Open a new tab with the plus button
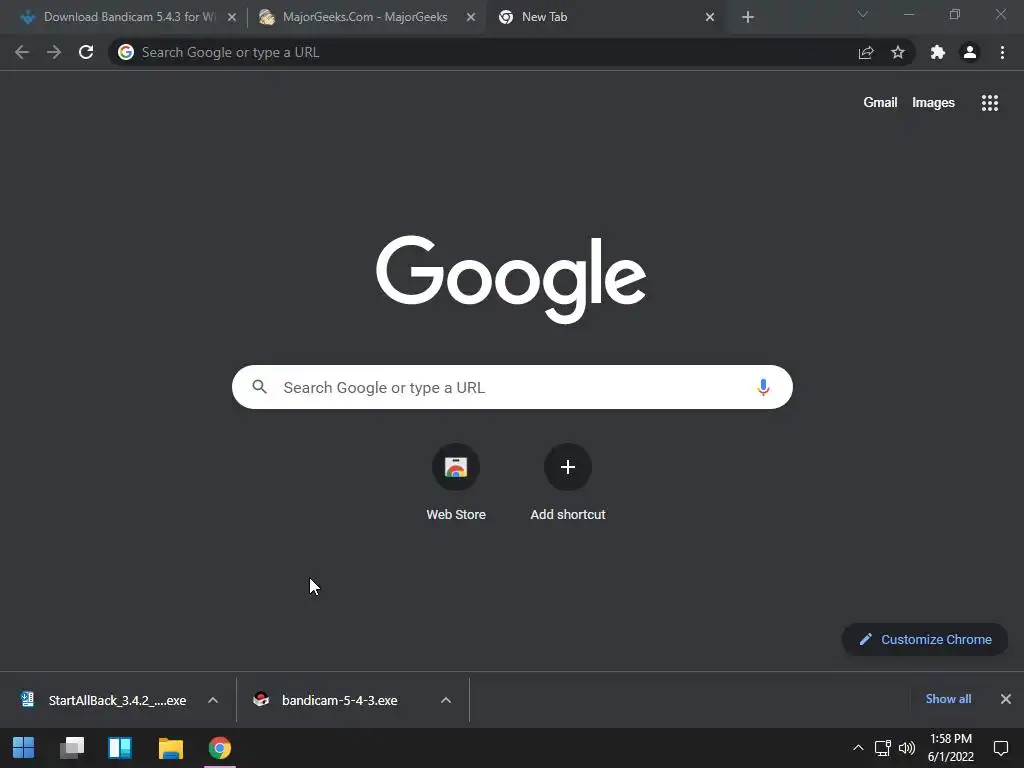 [x=748, y=17]
